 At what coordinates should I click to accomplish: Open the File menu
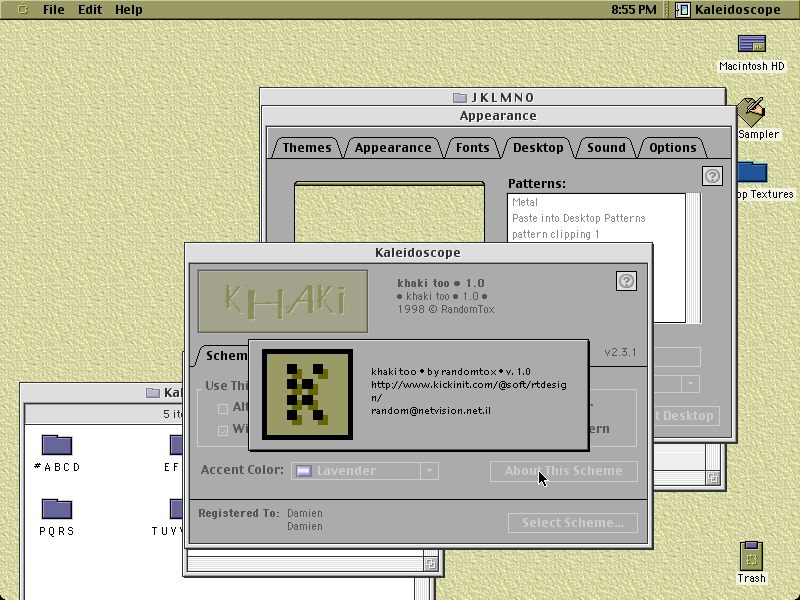pyautogui.click(x=54, y=10)
